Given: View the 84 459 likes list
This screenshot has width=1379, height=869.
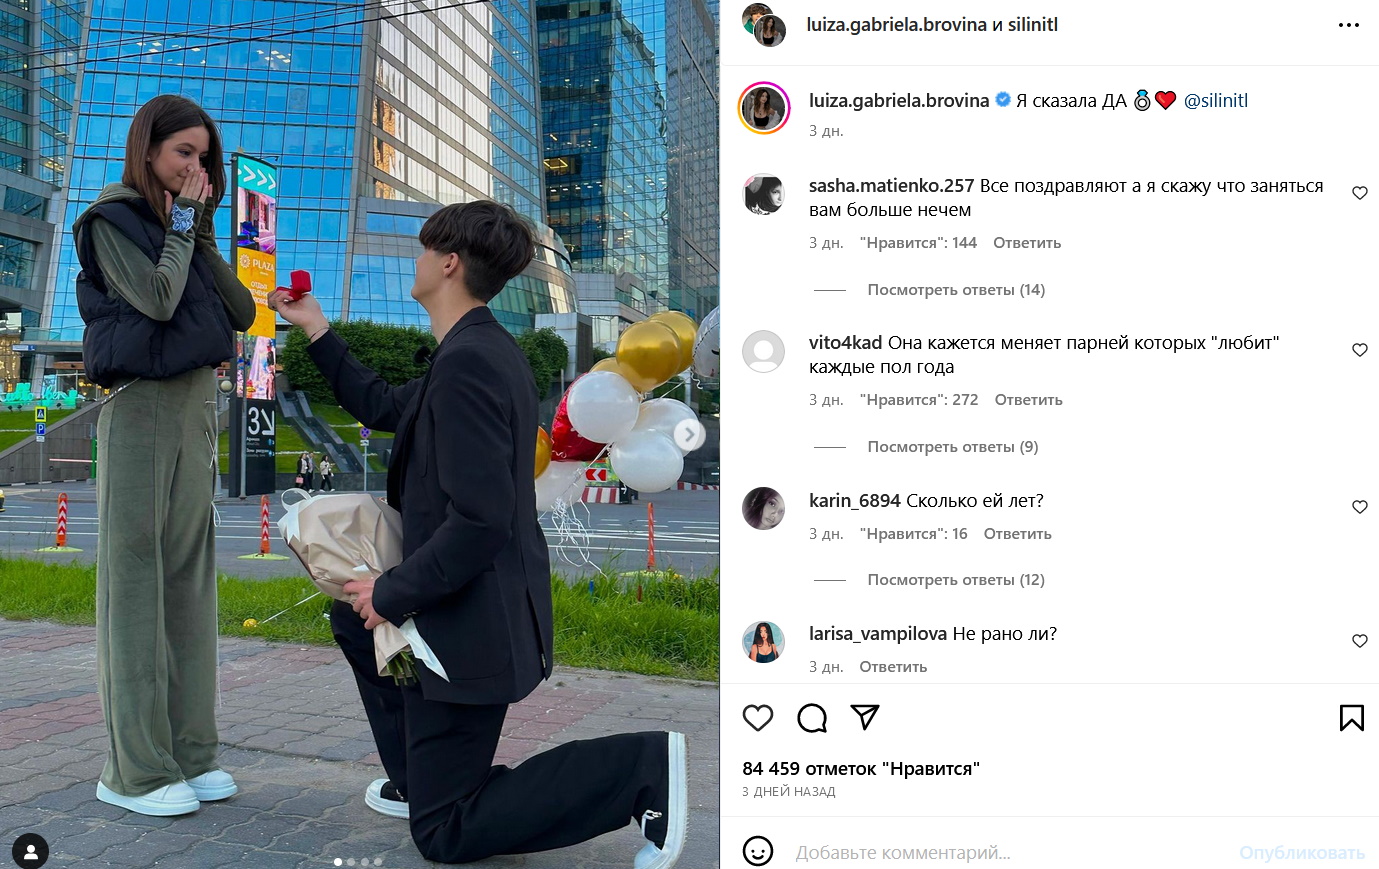Looking at the screenshot, I should 861,769.
